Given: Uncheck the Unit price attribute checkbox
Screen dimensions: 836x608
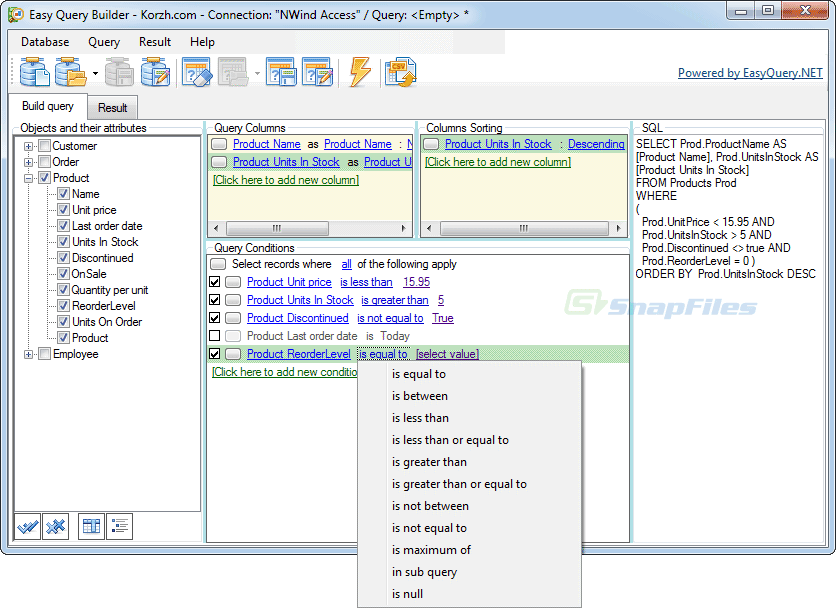Looking at the screenshot, I should click(63, 210).
